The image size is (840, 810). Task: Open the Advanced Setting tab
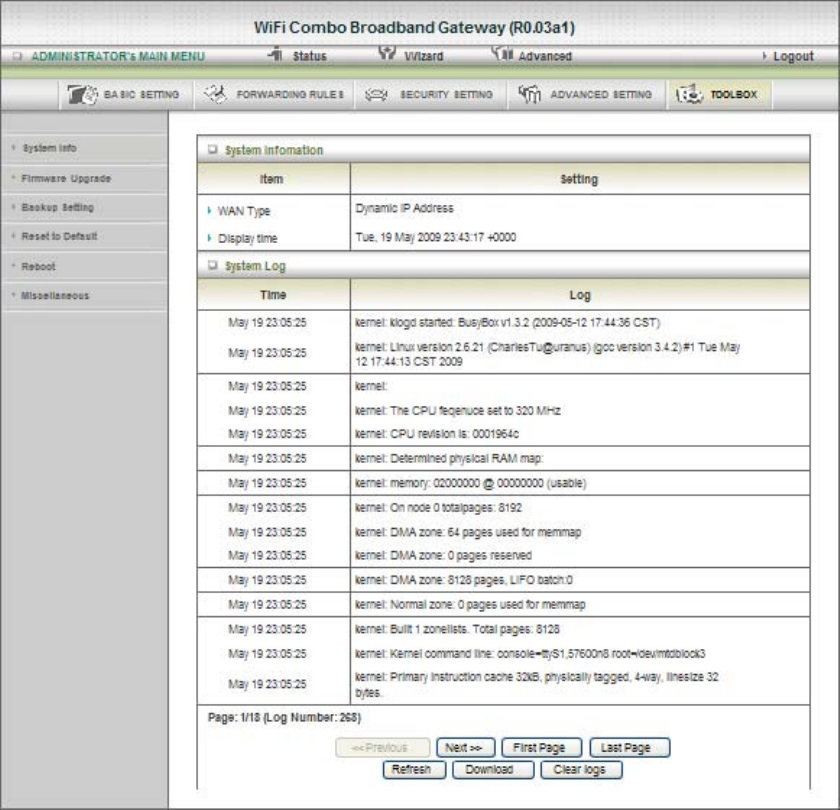[x=601, y=94]
